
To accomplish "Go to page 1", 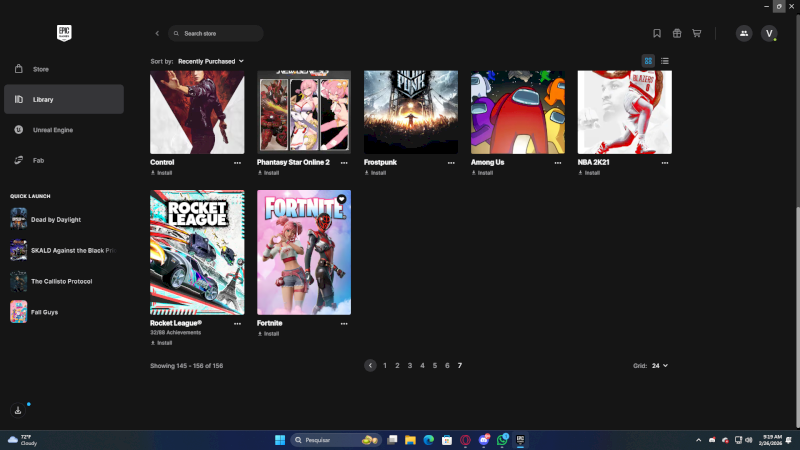I will (385, 365).
